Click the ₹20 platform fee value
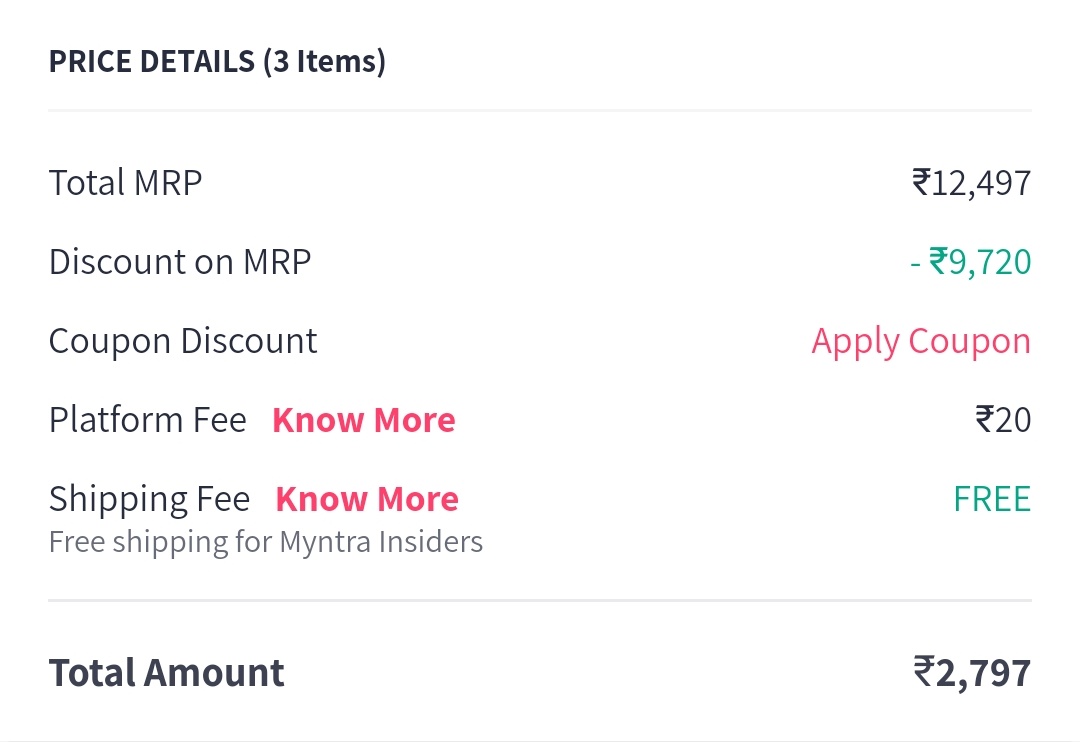1080x742 pixels. [x=1003, y=420]
